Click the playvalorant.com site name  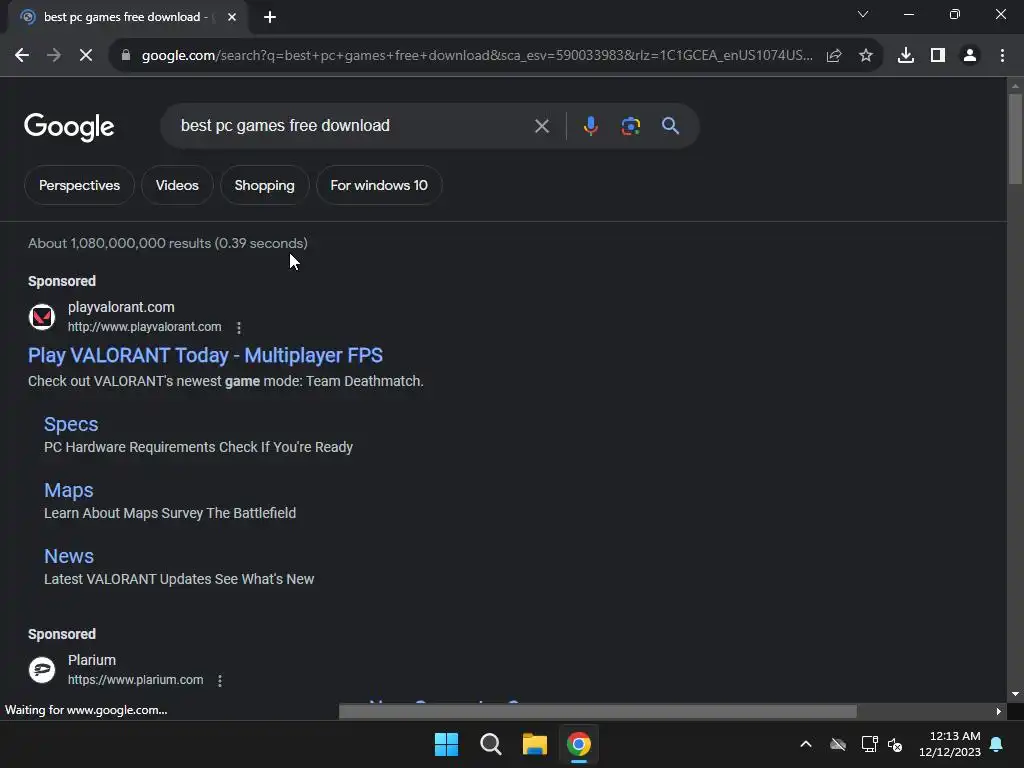click(x=121, y=307)
